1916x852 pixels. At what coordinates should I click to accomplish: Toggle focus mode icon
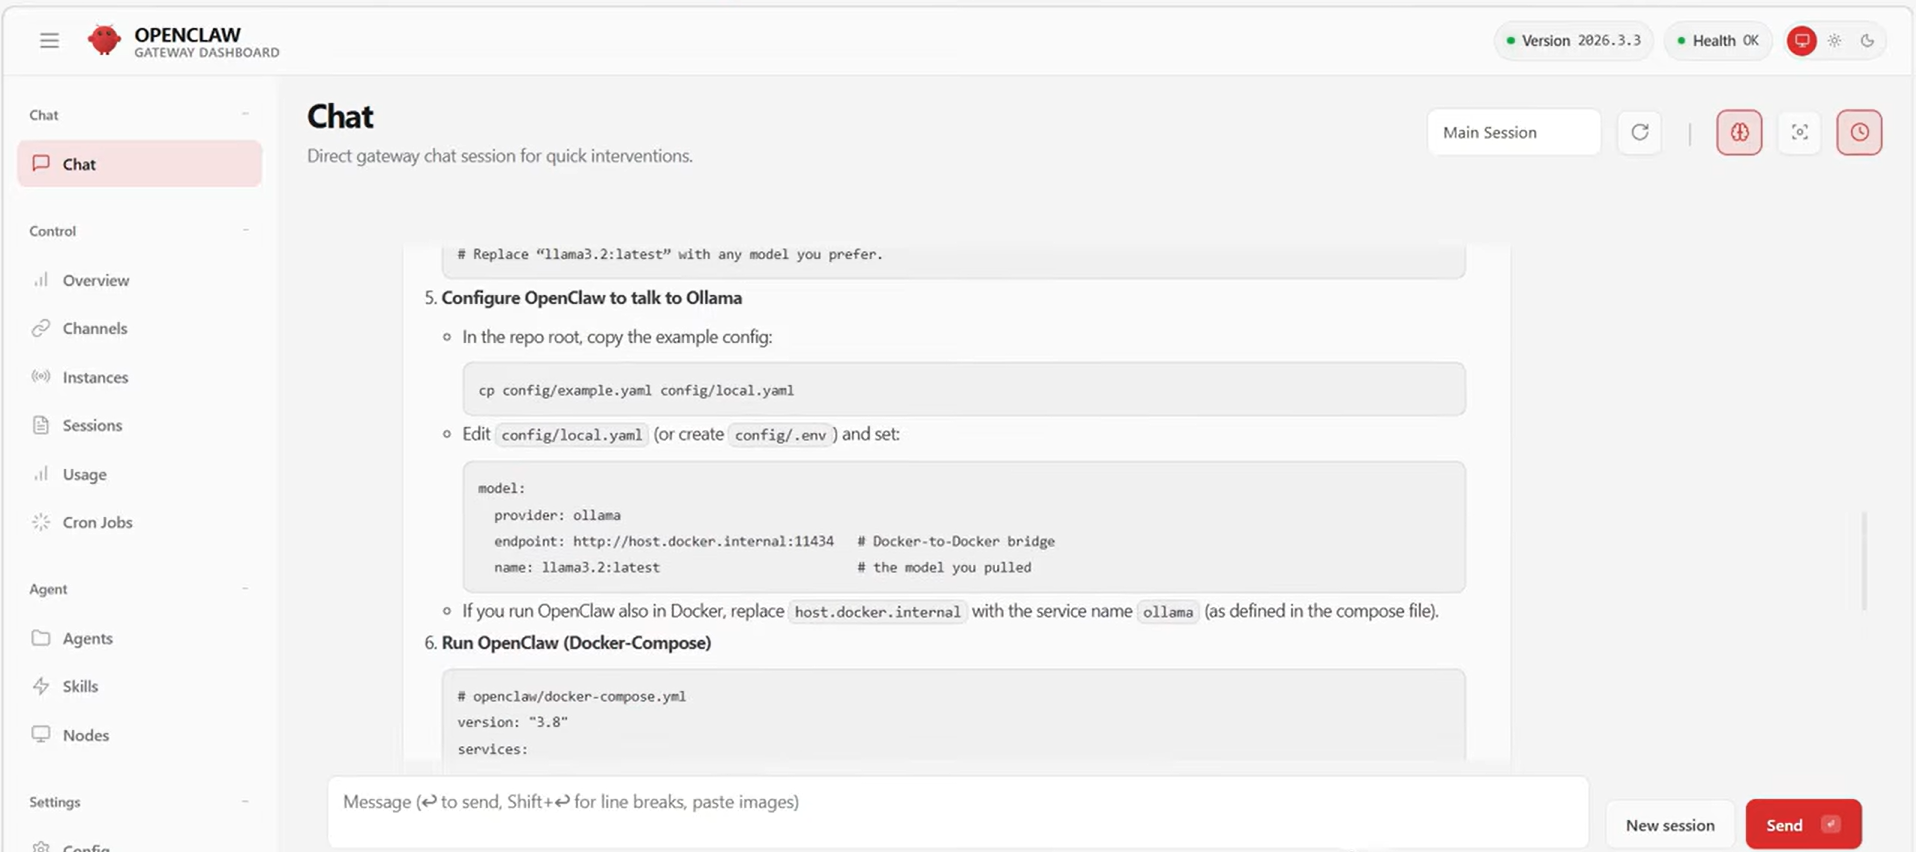(x=1800, y=132)
